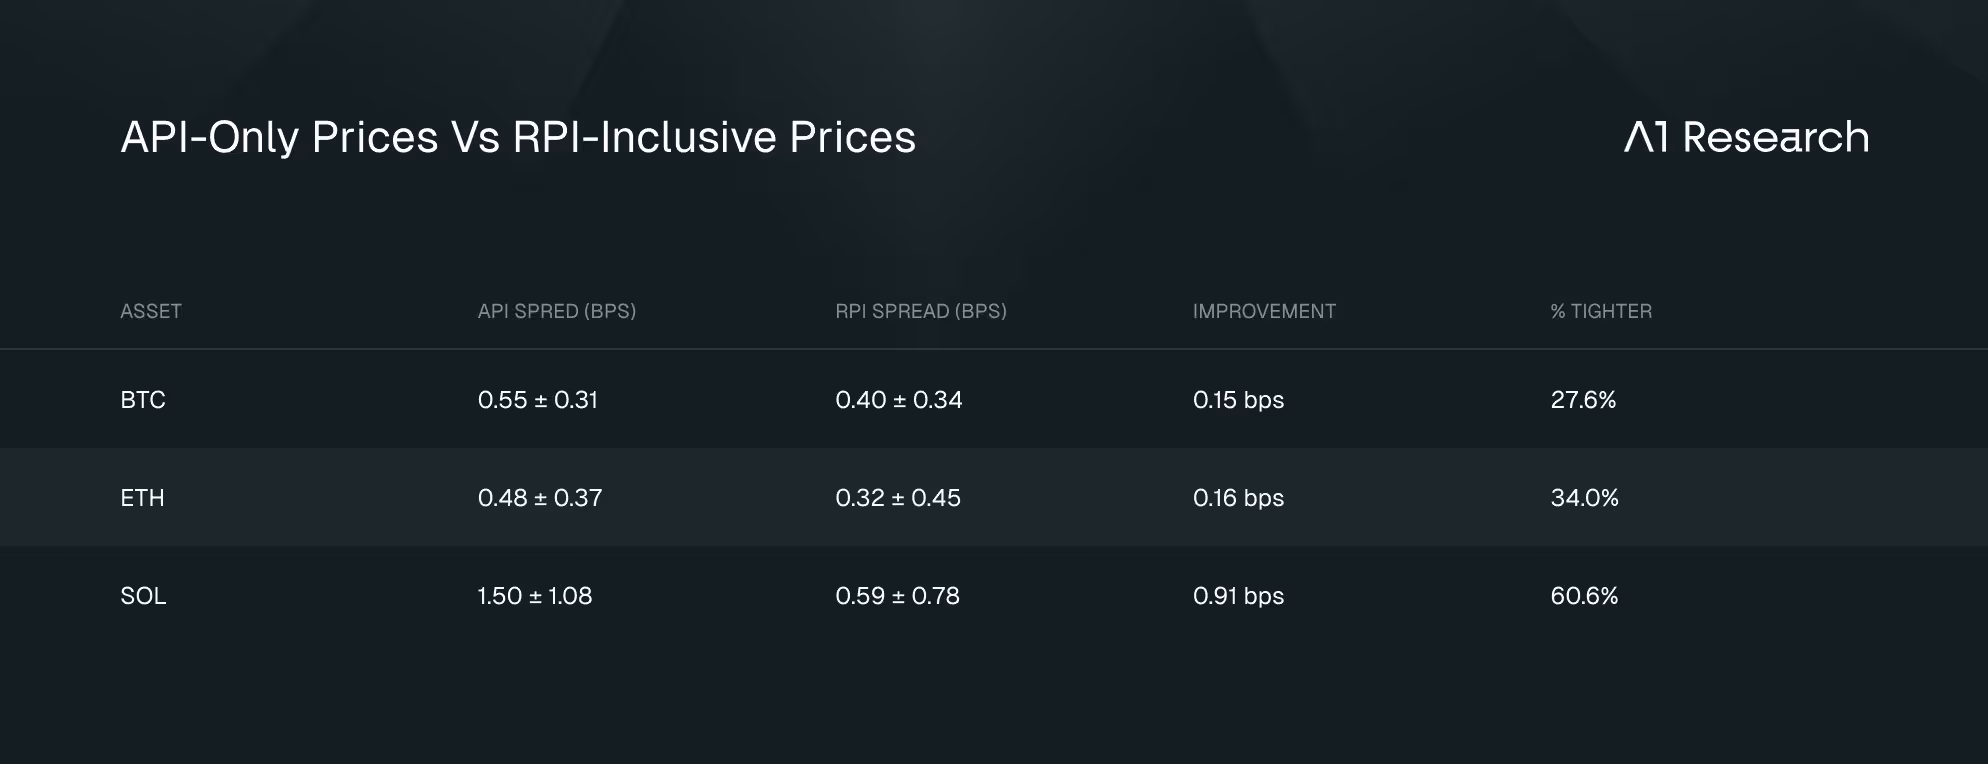Viewport: 1988px width, 764px height.
Task: Select the 60.6% tighter value
Action: (1584, 596)
